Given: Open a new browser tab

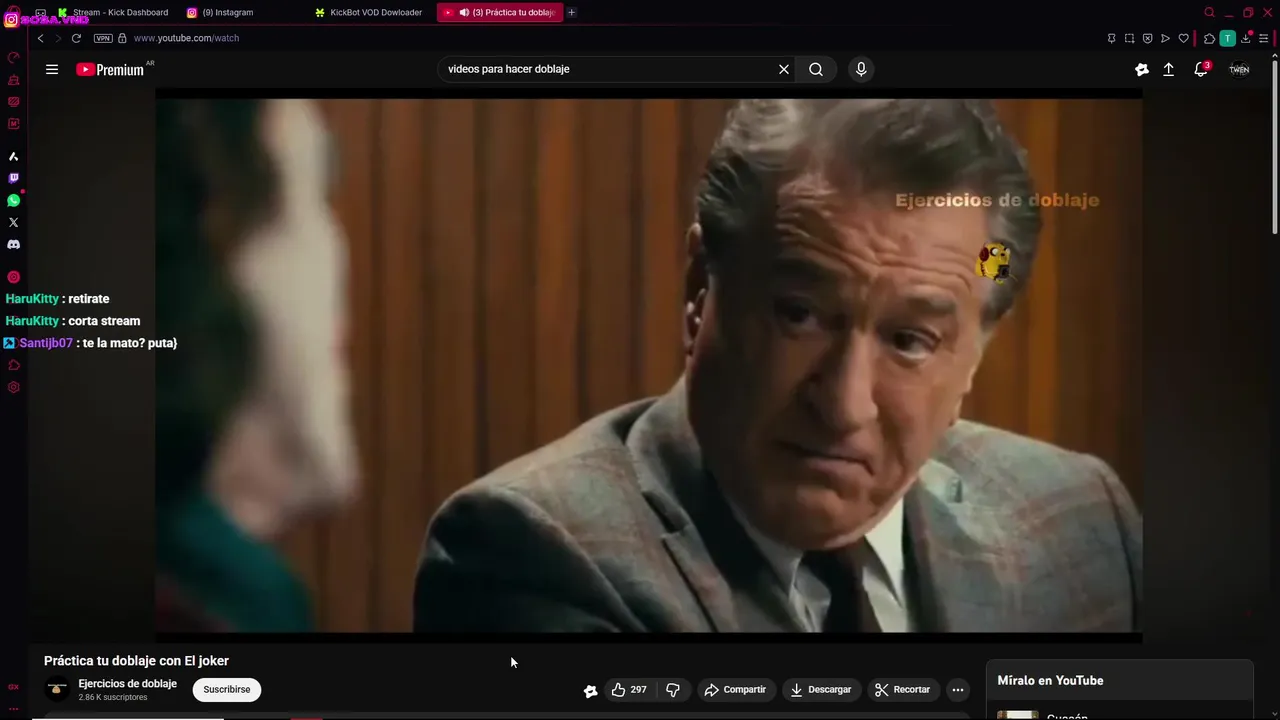Looking at the screenshot, I should [x=571, y=12].
